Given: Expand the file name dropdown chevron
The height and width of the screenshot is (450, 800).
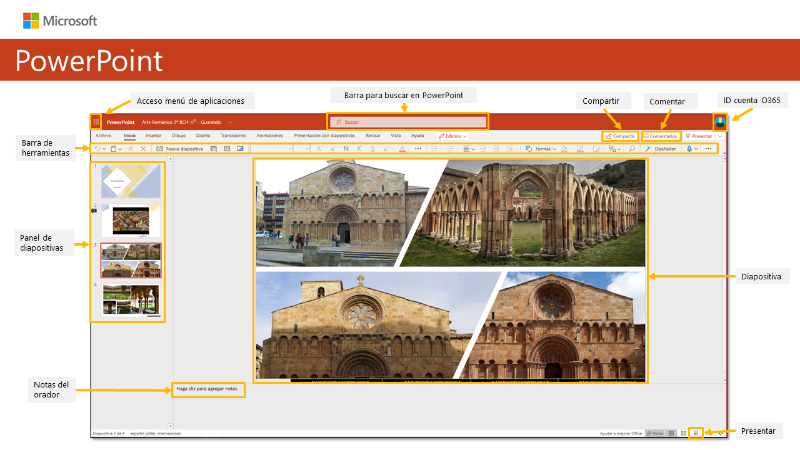Looking at the screenshot, I should click(x=230, y=122).
